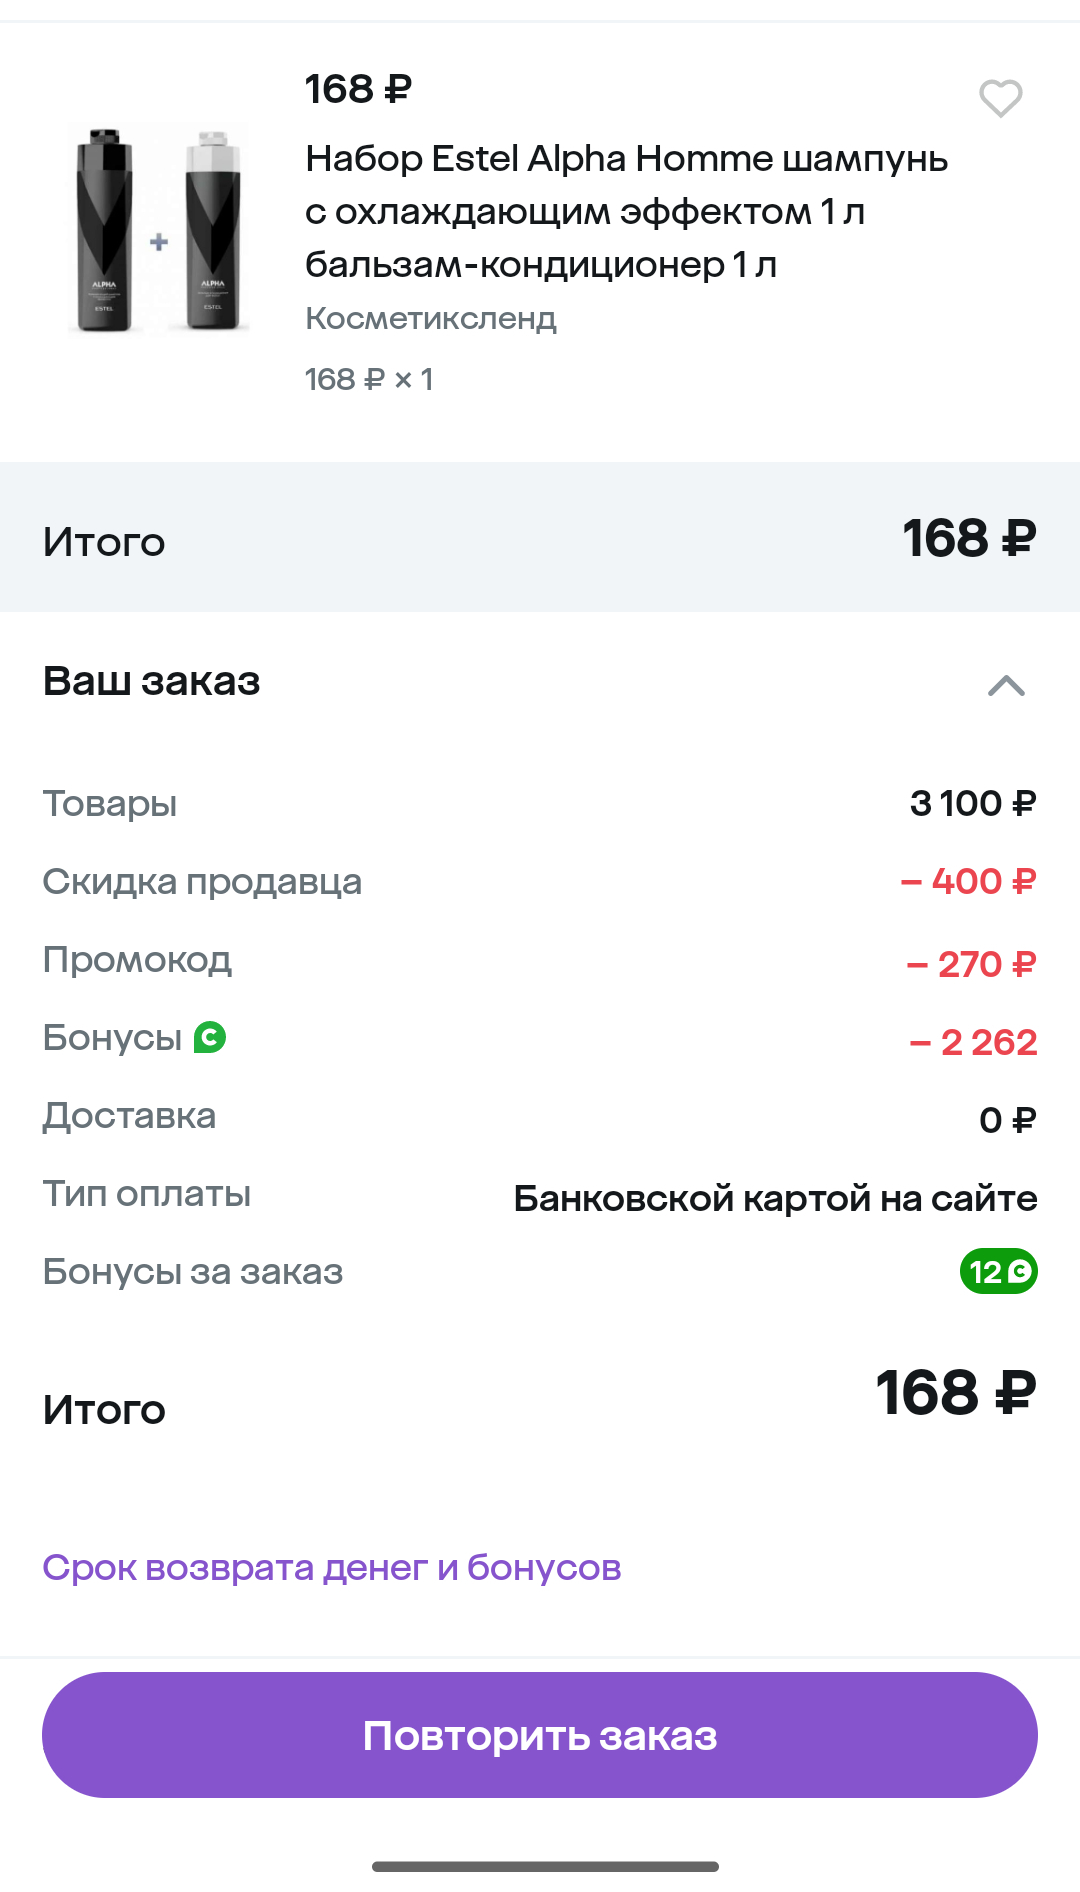Tap the Ваш заказ heading text
The height and width of the screenshot is (1892, 1080).
(151, 681)
